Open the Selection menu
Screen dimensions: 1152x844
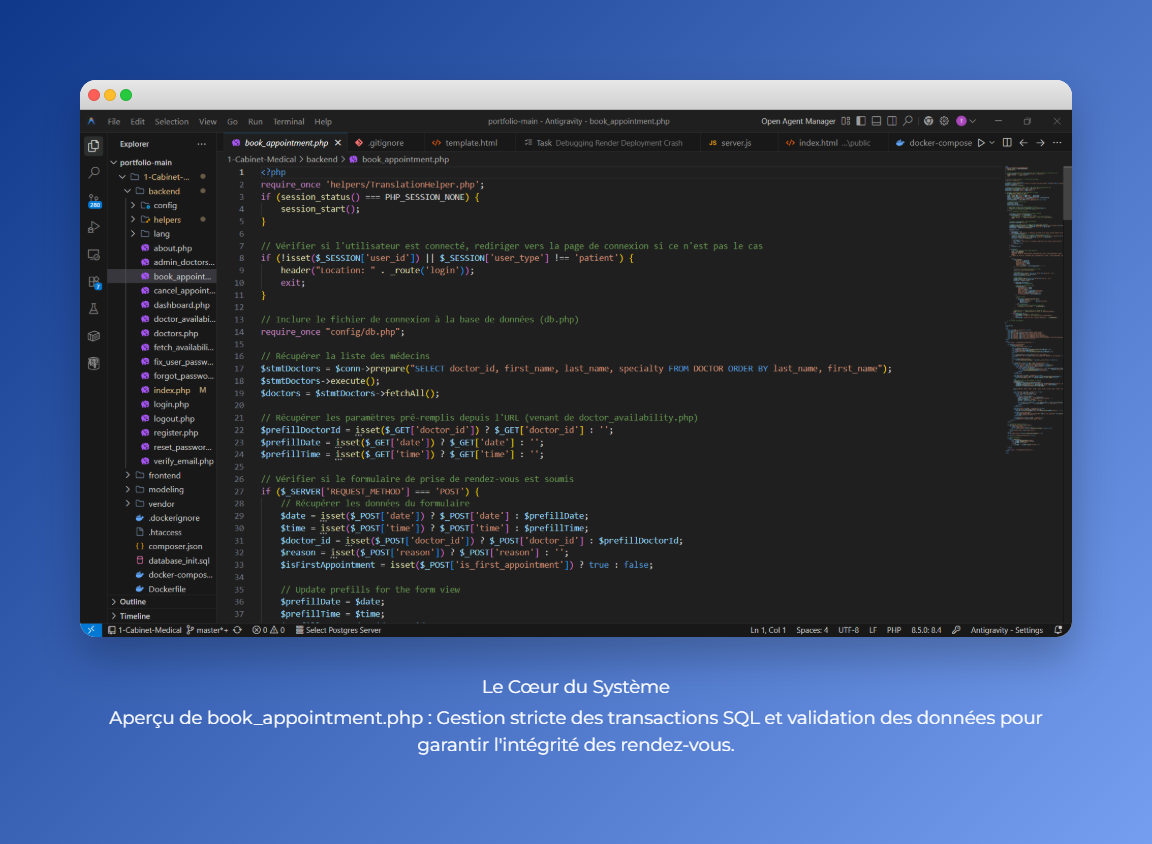click(171, 122)
